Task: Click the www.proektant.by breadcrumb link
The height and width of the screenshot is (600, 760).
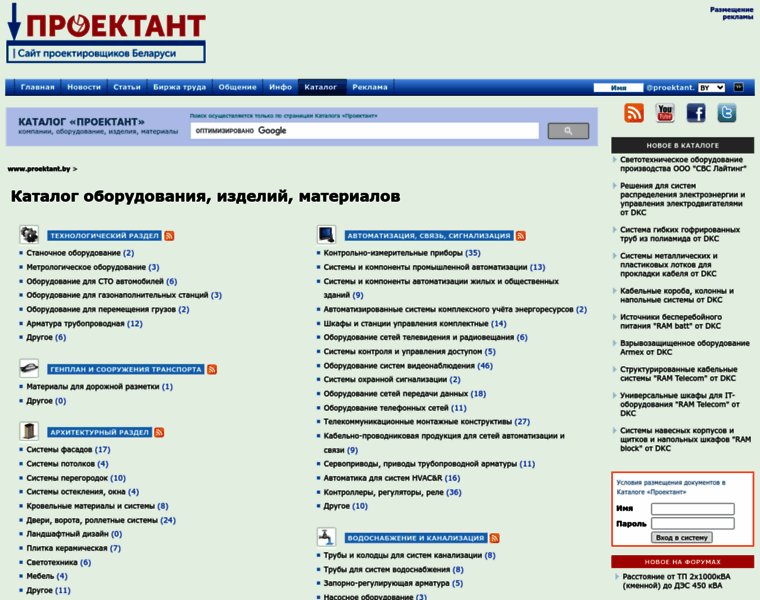Action: (x=39, y=169)
